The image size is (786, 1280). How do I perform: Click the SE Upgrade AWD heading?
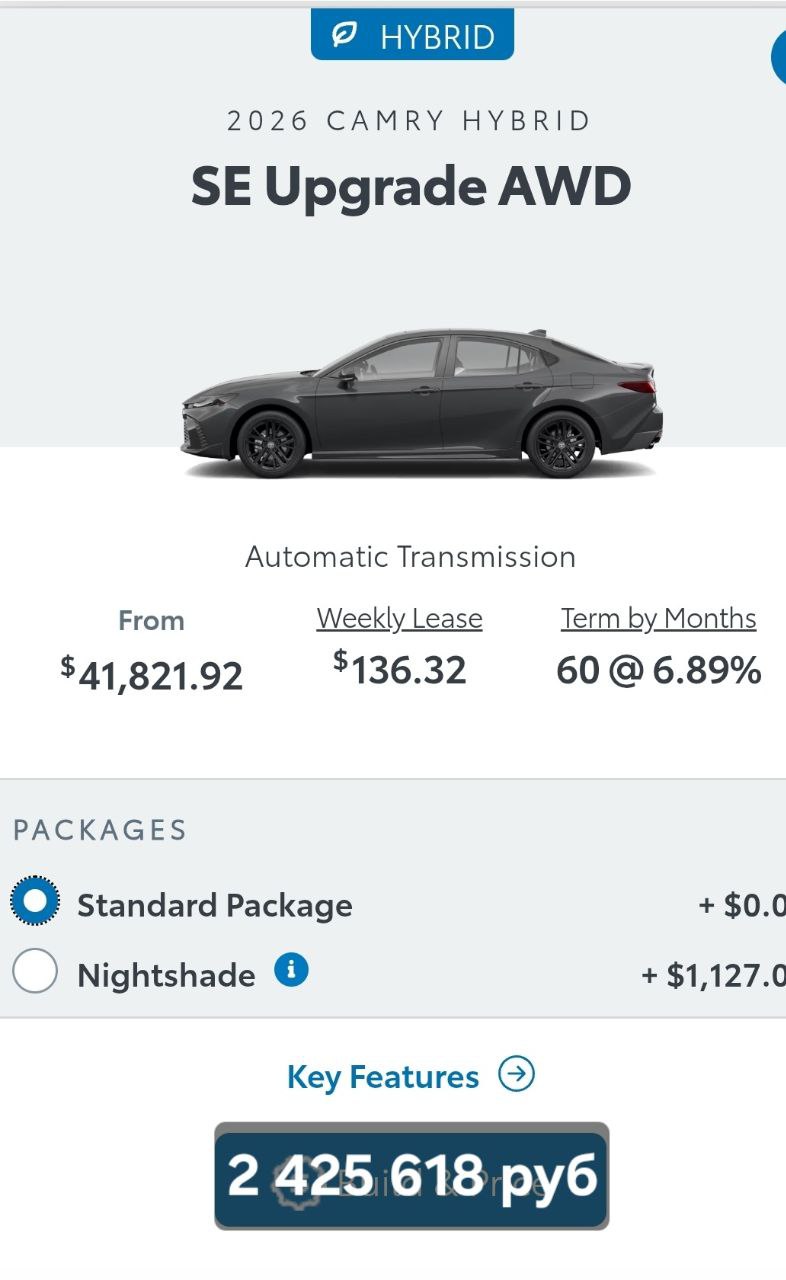coord(411,186)
